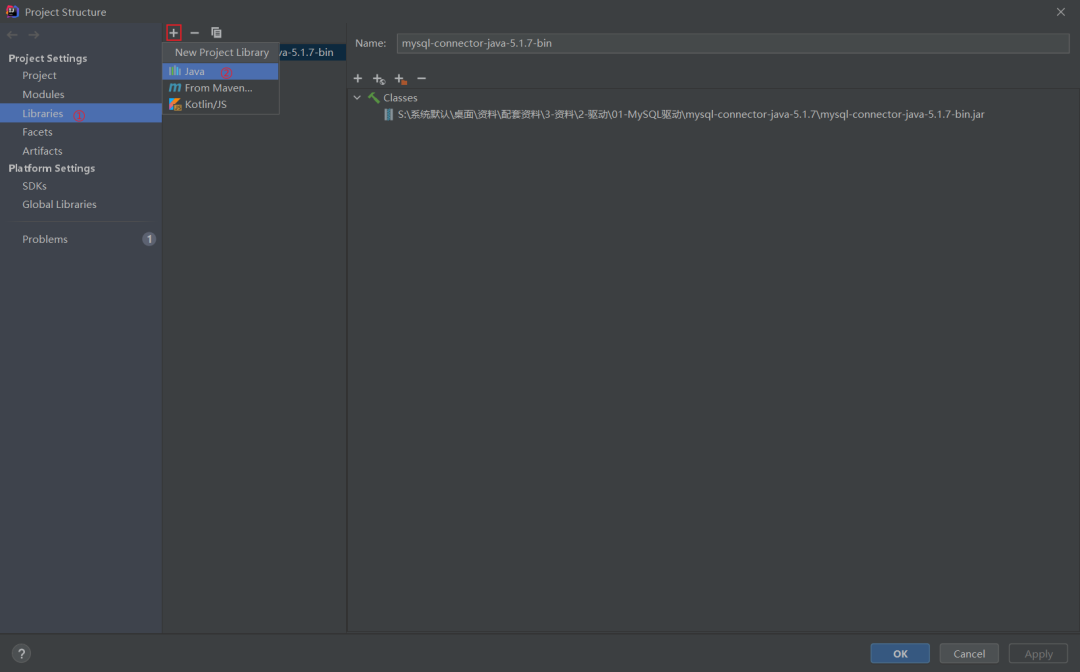This screenshot has width=1080, height=672.
Task: Select the mysql-connector-java-5.1.7-bin.jar path entry
Action: (691, 114)
